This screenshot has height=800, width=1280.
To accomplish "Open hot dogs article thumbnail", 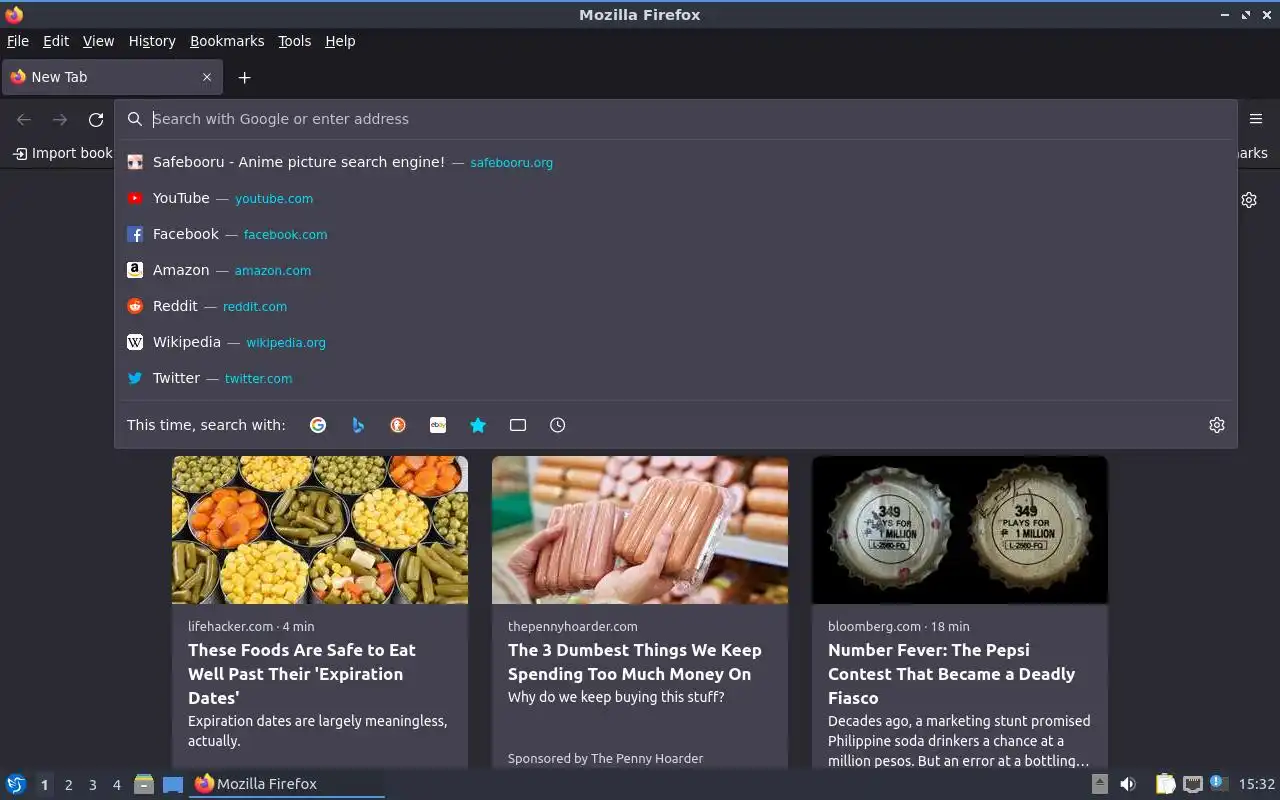I will [640, 530].
